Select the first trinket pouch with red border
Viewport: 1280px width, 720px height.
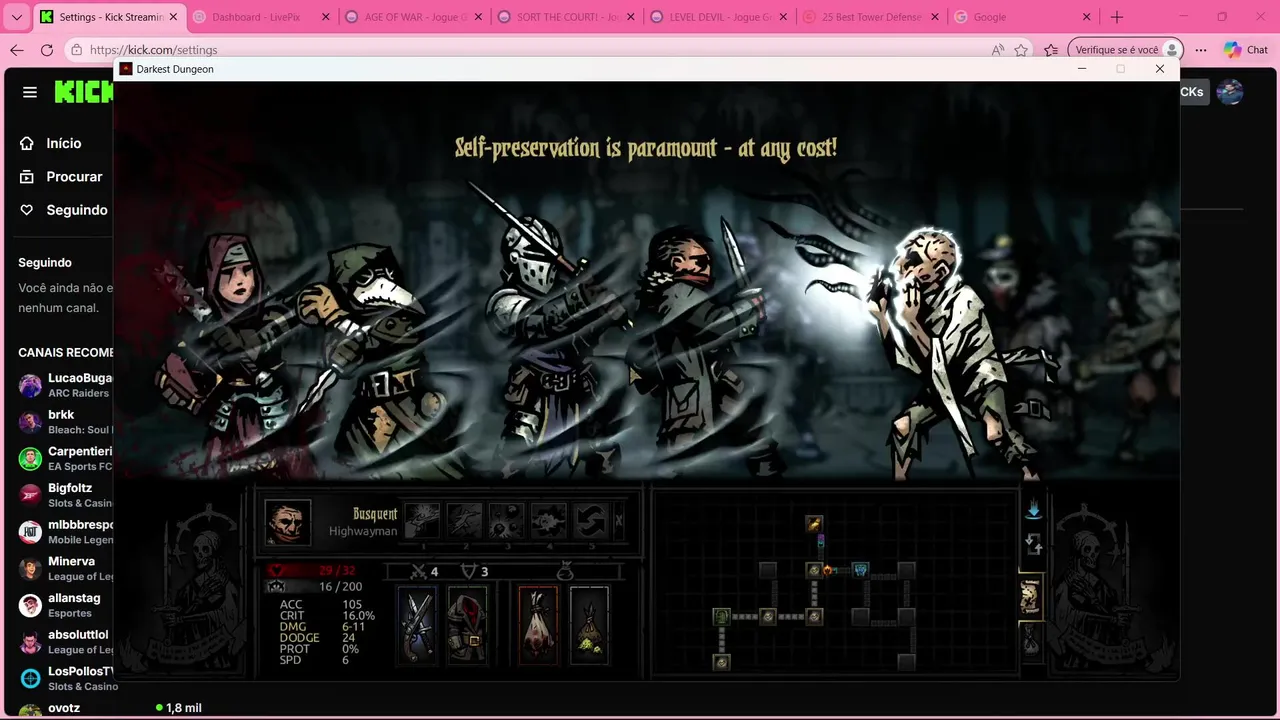point(538,624)
